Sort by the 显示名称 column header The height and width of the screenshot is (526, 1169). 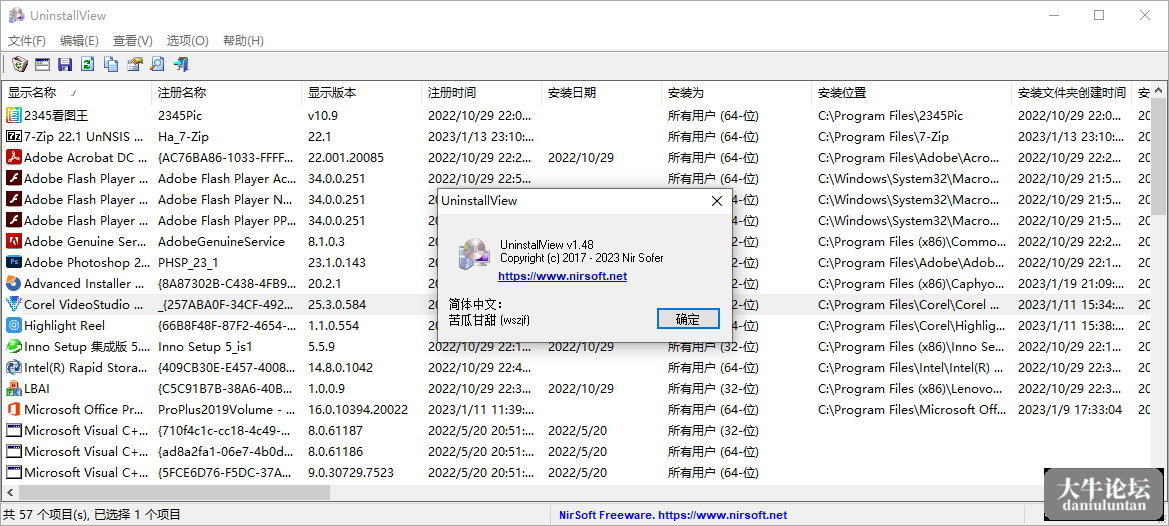(x=77, y=93)
